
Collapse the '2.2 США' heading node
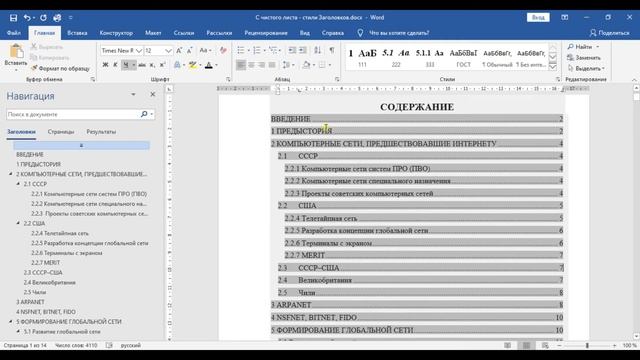point(18,223)
